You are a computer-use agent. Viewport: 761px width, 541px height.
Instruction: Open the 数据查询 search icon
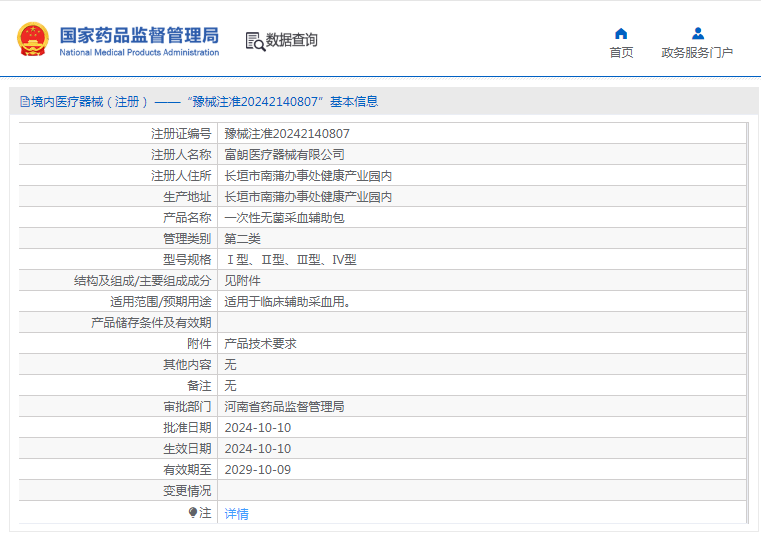click(255, 41)
